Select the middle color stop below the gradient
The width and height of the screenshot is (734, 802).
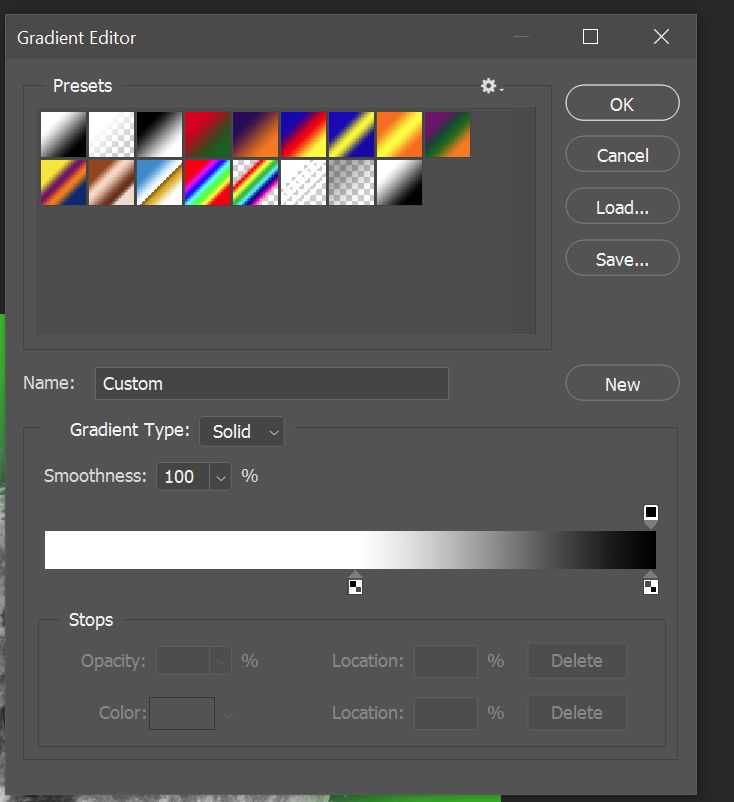(355, 583)
